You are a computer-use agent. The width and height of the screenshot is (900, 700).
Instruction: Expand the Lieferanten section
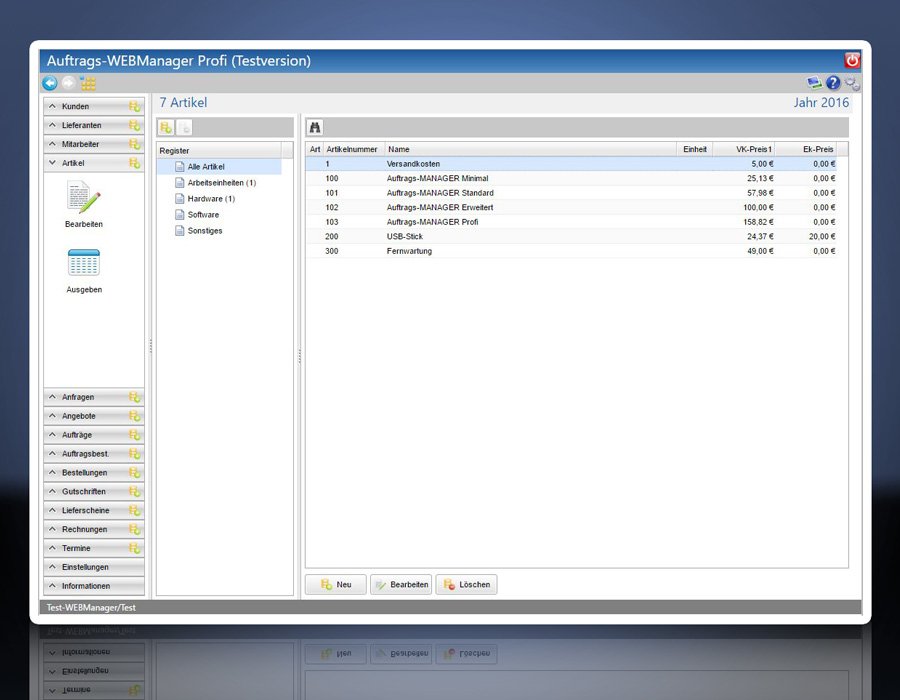(94, 125)
